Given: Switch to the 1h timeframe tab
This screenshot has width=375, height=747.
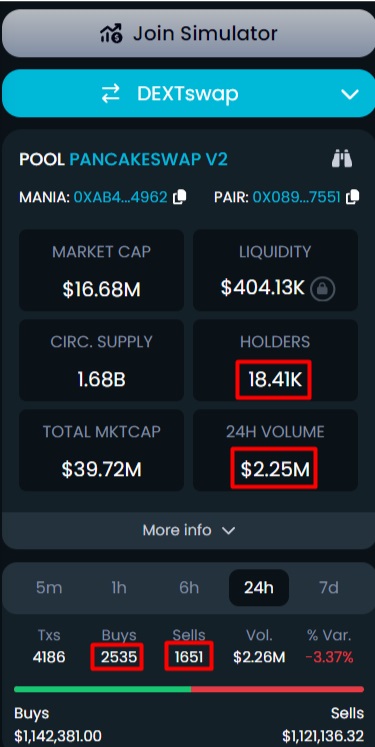Looking at the screenshot, I should tap(119, 587).
